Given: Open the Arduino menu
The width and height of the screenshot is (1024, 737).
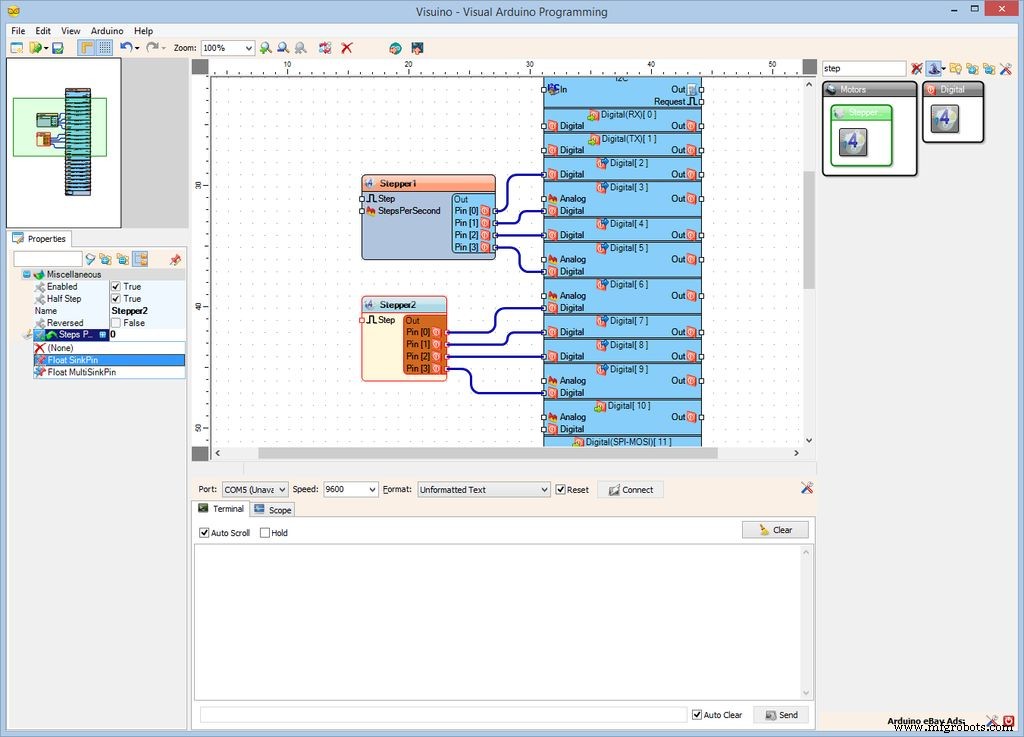Looking at the screenshot, I should [106, 30].
